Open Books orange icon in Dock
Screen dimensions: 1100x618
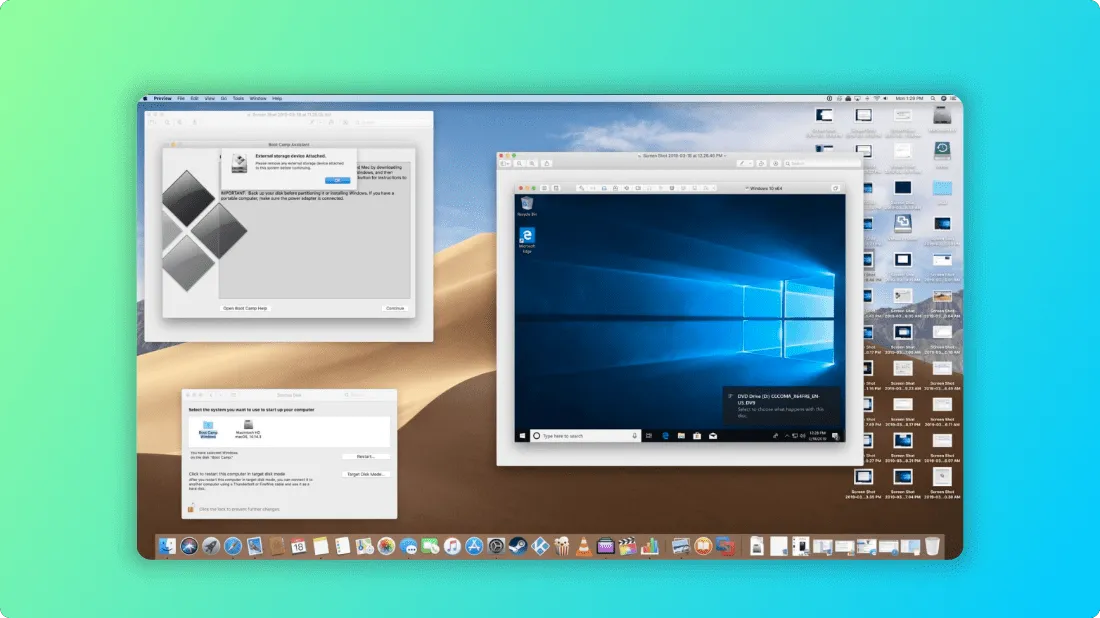coord(703,546)
